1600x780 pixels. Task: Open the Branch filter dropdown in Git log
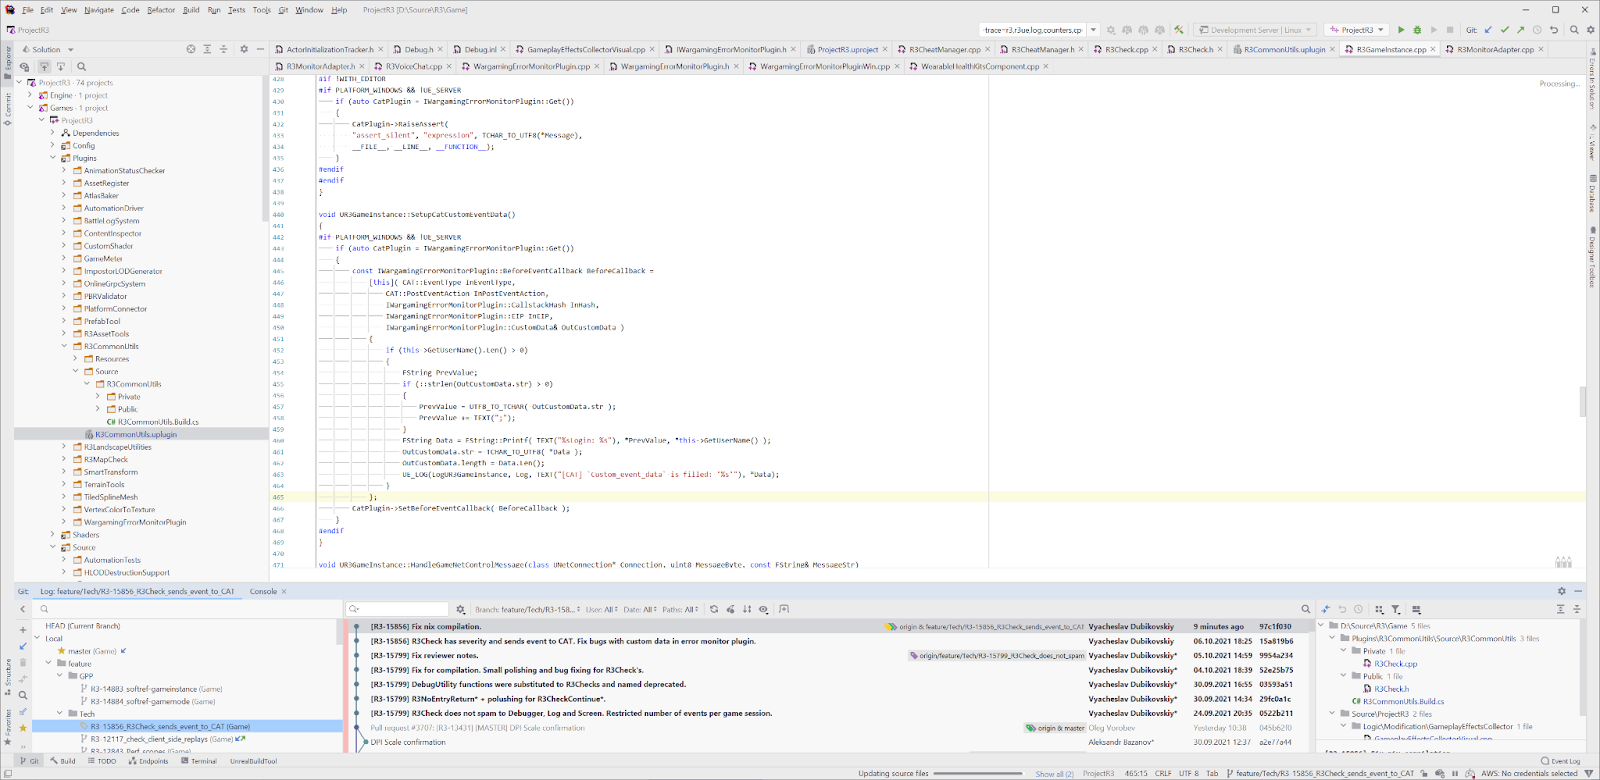(527, 609)
